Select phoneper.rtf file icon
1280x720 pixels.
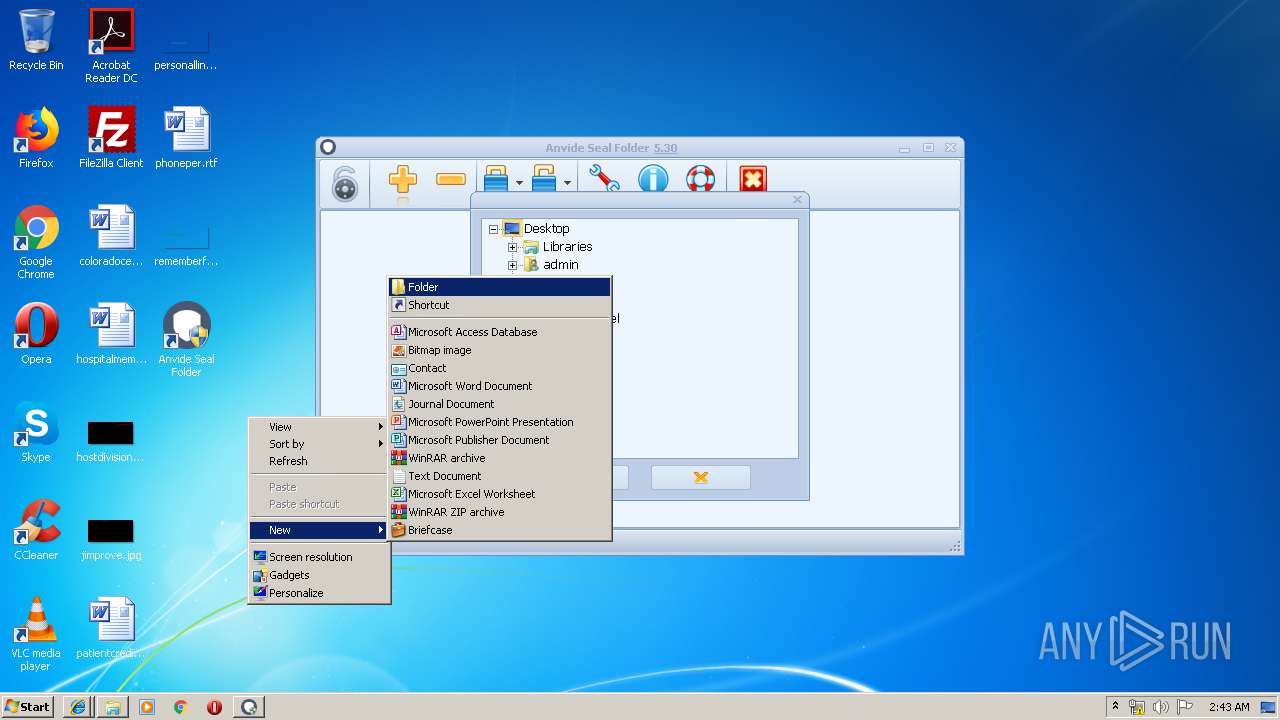coord(186,138)
